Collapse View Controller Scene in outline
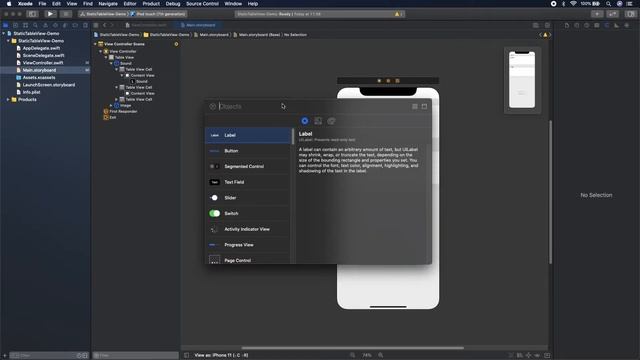640x360 pixels. pyautogui.click(x=96, y=44)
